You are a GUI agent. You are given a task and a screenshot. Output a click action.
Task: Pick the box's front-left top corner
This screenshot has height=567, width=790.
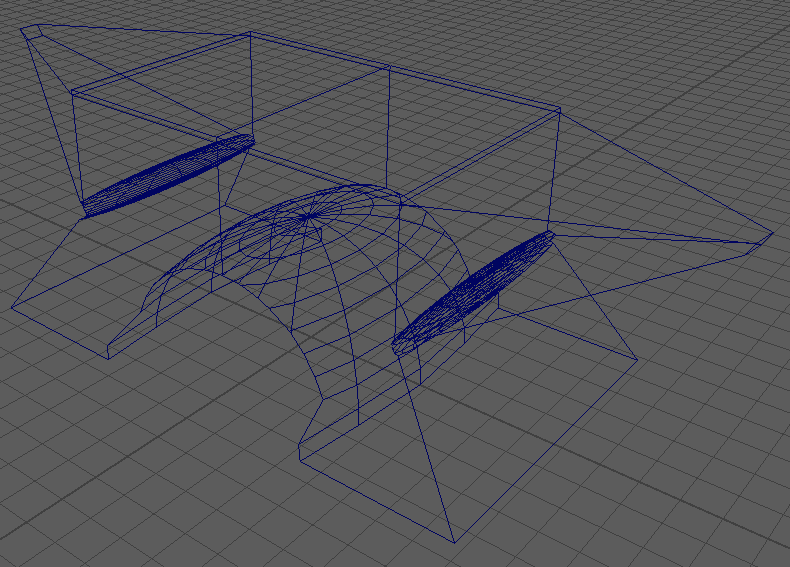coord(73,93)
